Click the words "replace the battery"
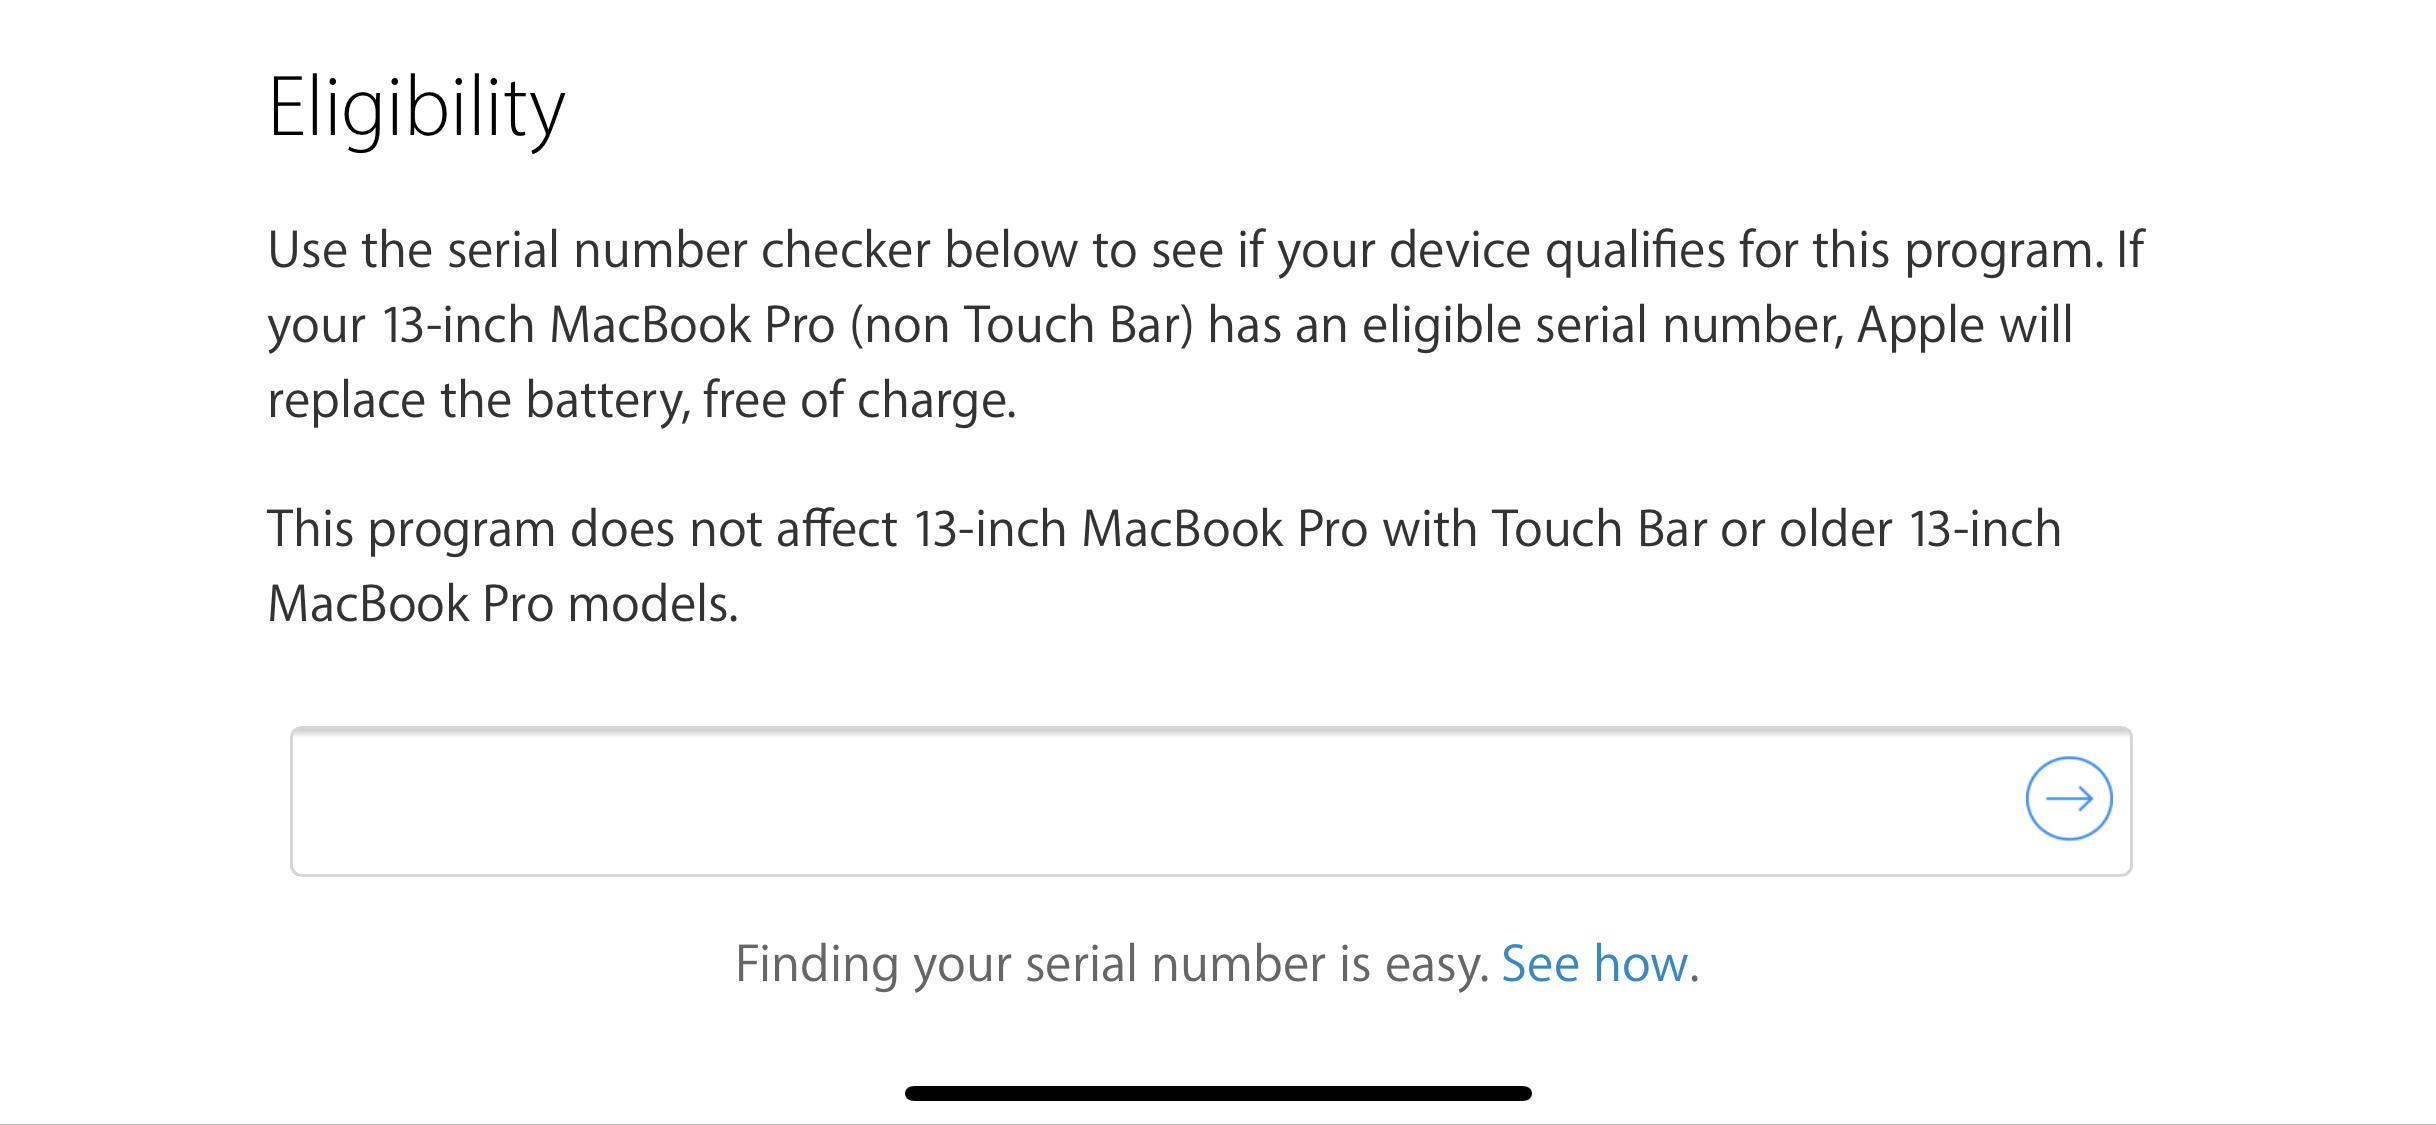Screen dimensions: 2436x1125 [478, 400]
